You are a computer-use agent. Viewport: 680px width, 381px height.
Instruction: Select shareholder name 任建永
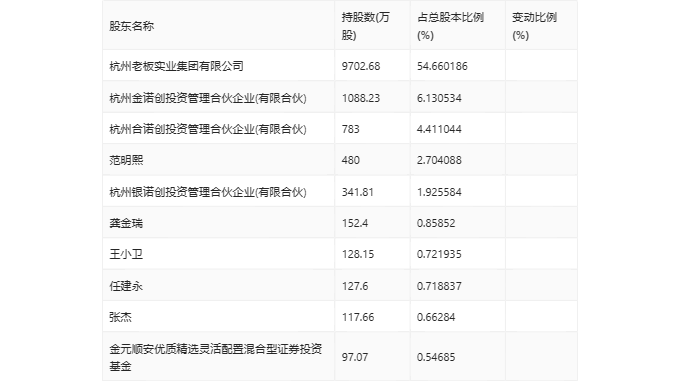126,286
